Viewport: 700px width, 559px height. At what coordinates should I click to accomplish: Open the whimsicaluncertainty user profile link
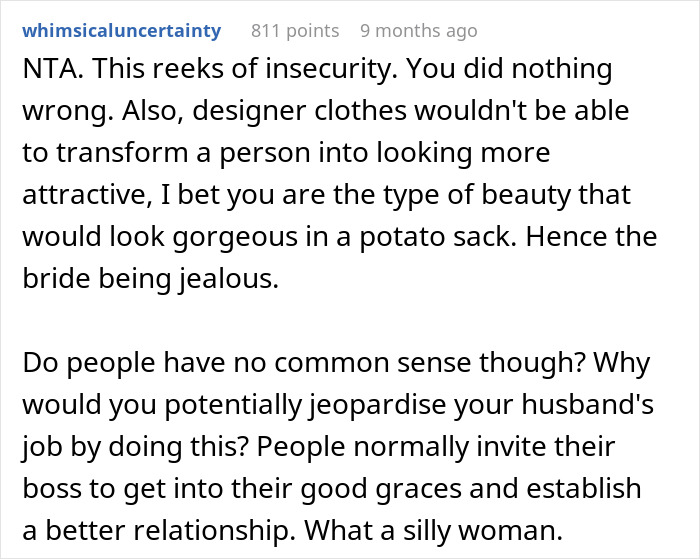point(121,31)
